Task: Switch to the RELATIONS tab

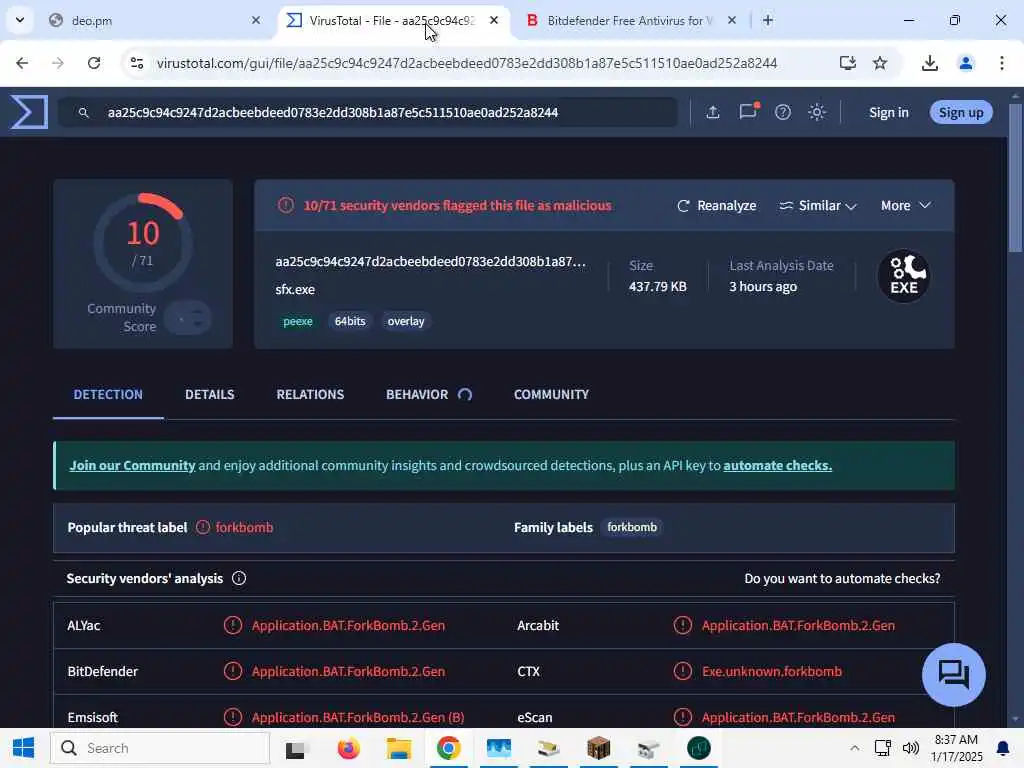Action: click(x=310, y=394)
